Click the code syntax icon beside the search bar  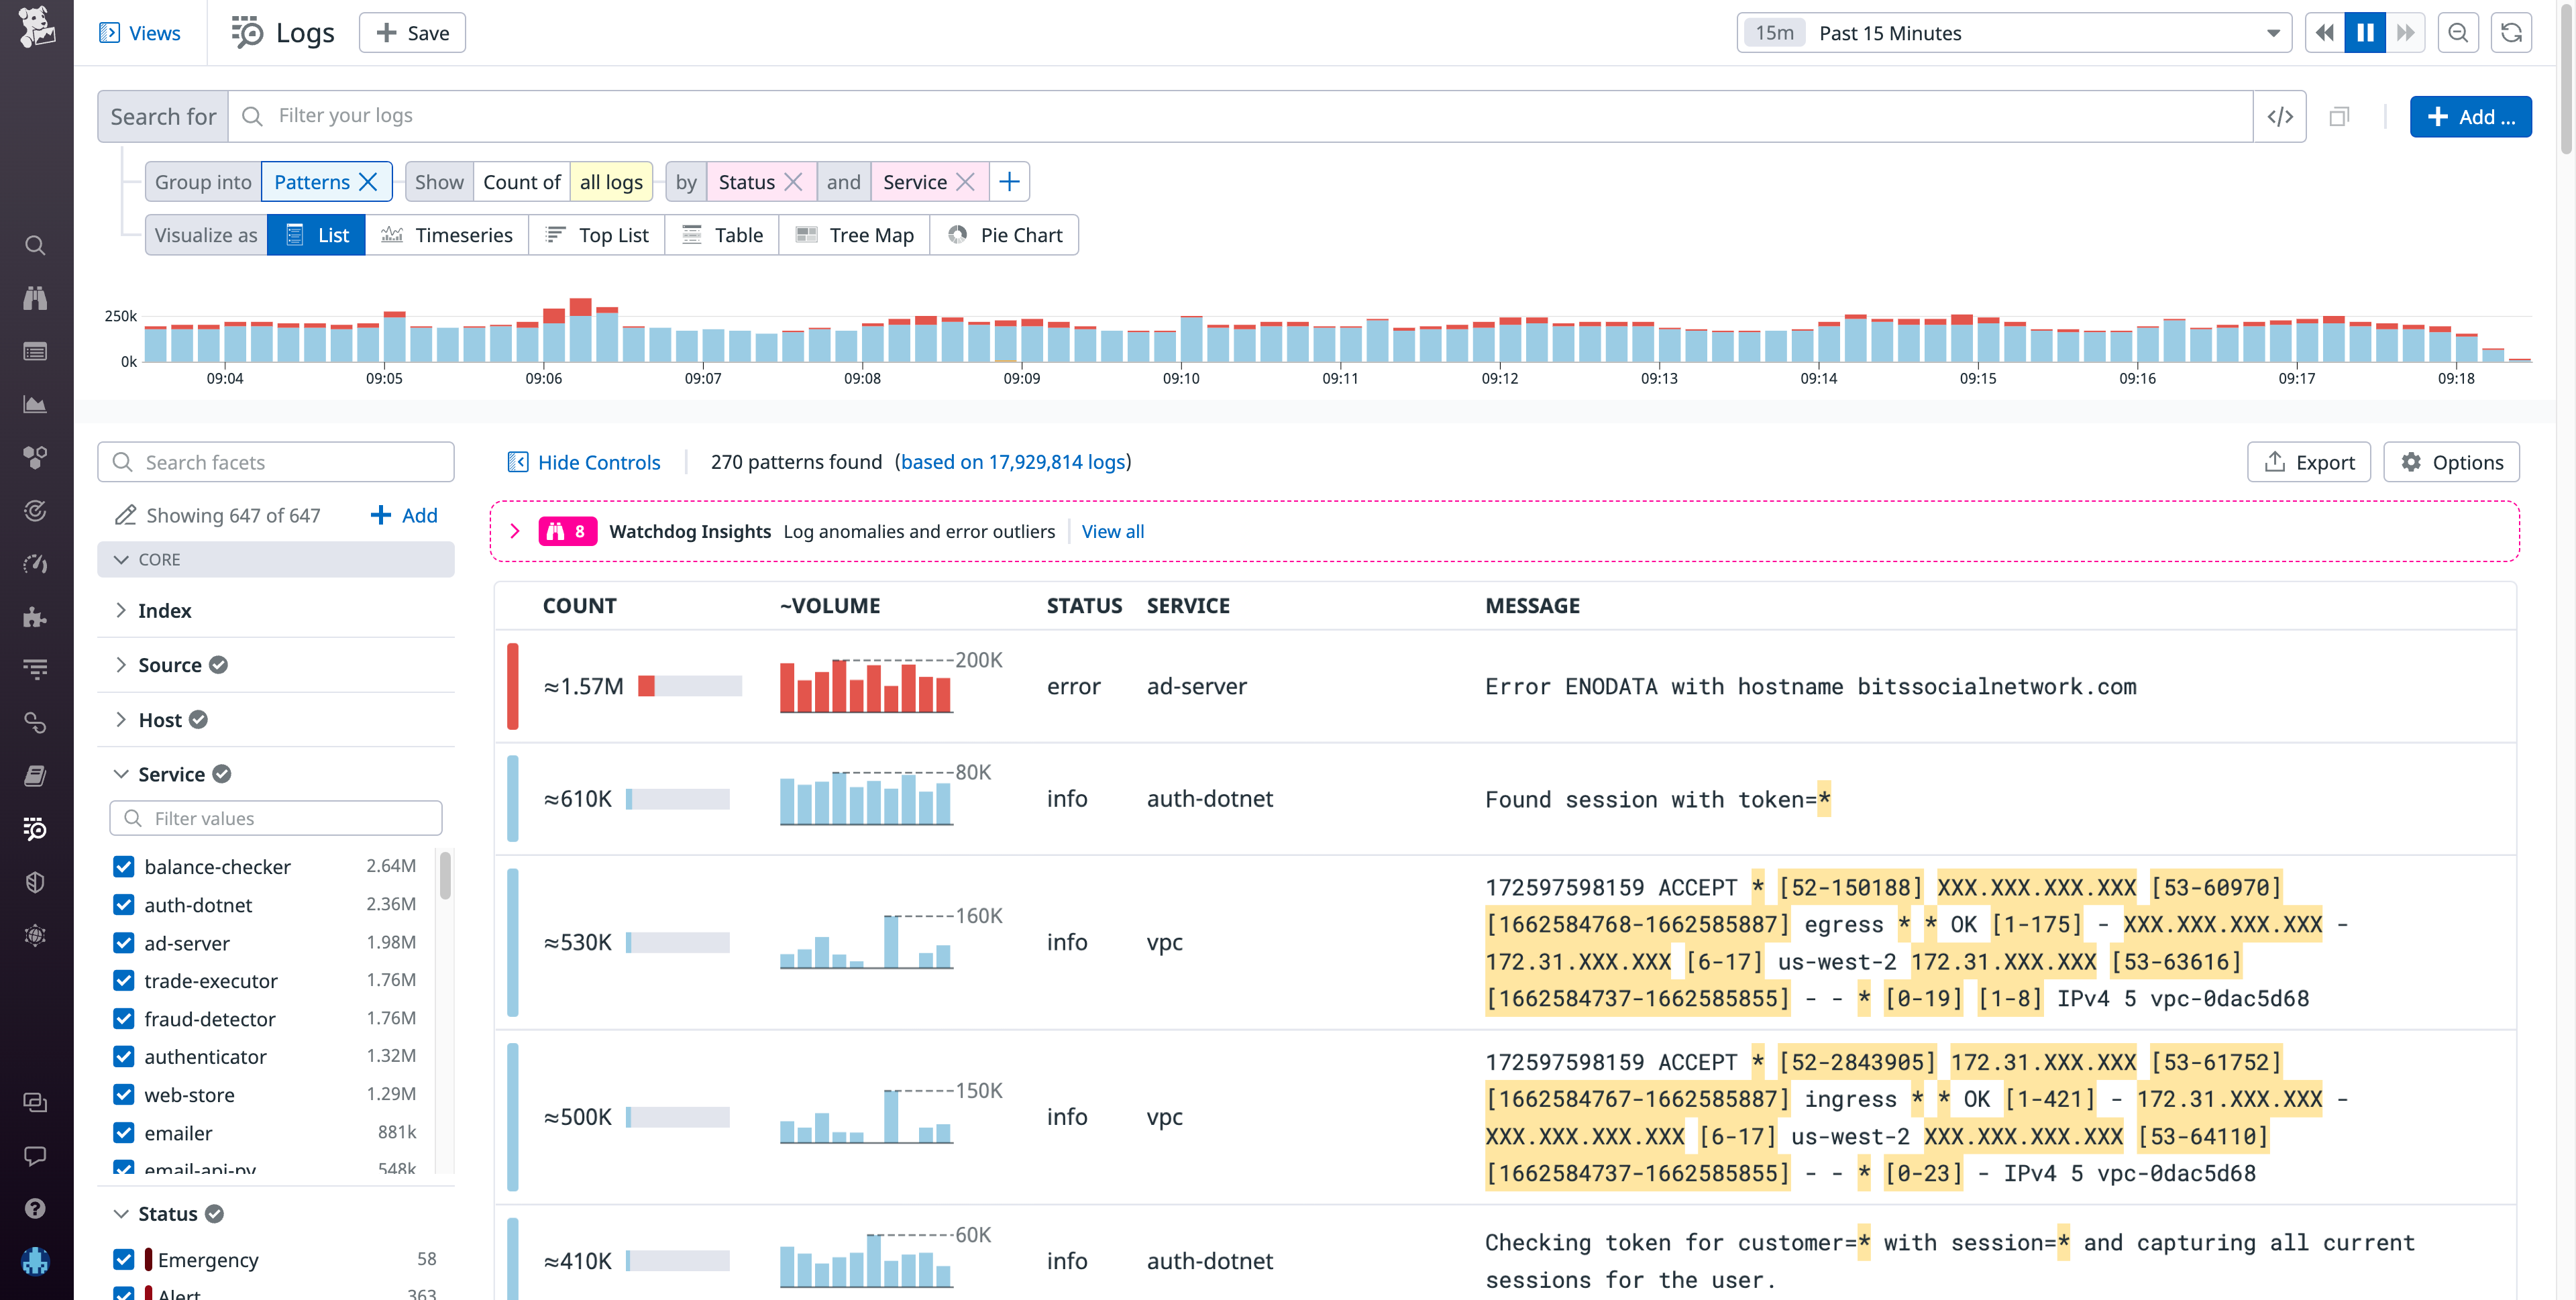pos(2280,116)
